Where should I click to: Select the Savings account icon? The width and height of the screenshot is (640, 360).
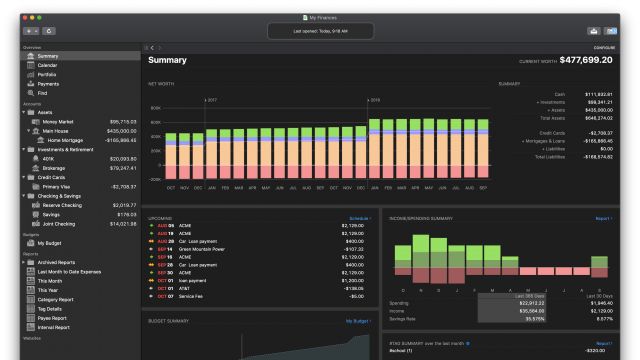36,214
